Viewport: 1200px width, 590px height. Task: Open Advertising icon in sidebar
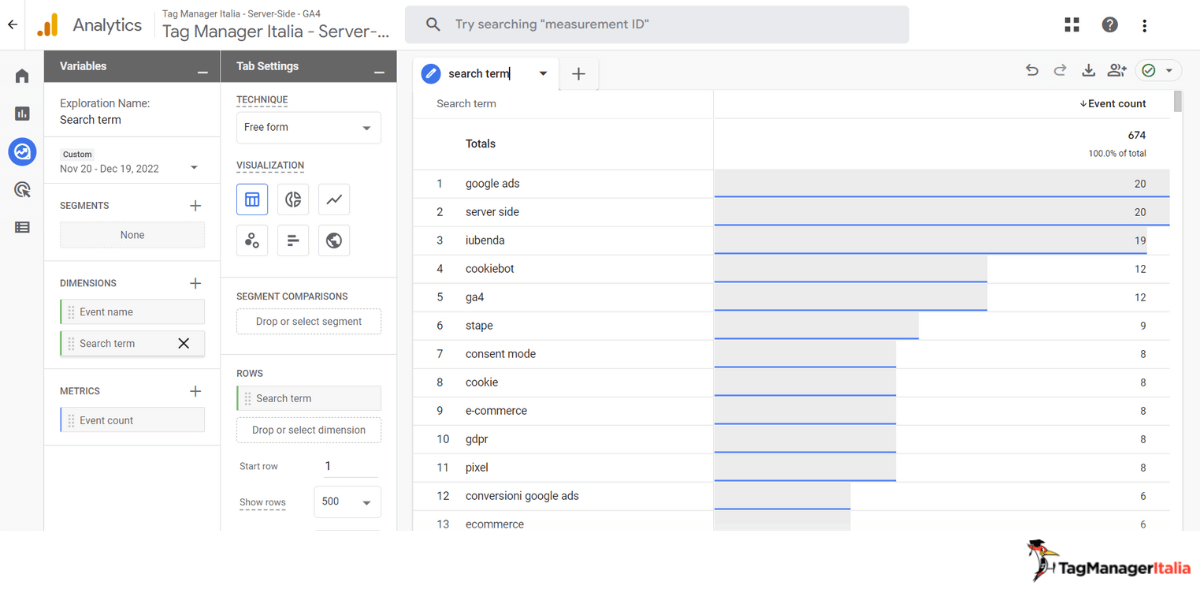(x=22, y=189)
